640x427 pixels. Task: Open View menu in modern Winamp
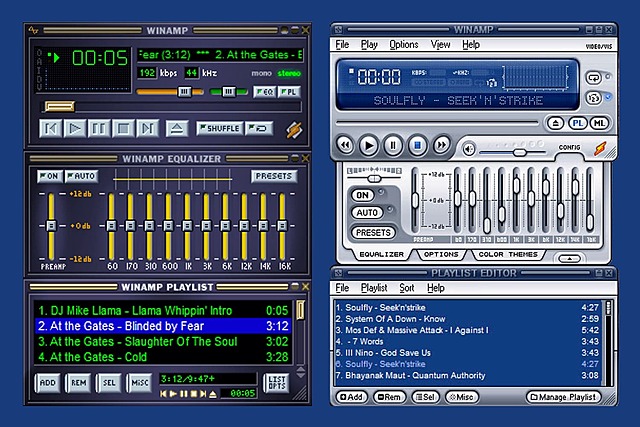point(440,44)
